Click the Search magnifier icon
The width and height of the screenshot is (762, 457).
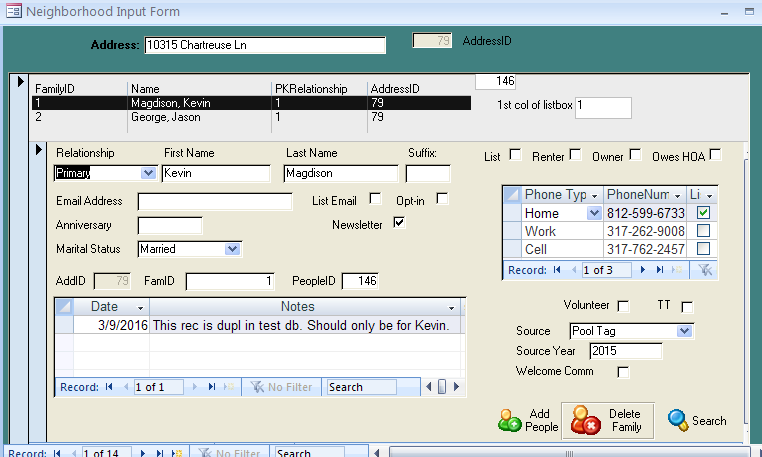click(677, 421)
